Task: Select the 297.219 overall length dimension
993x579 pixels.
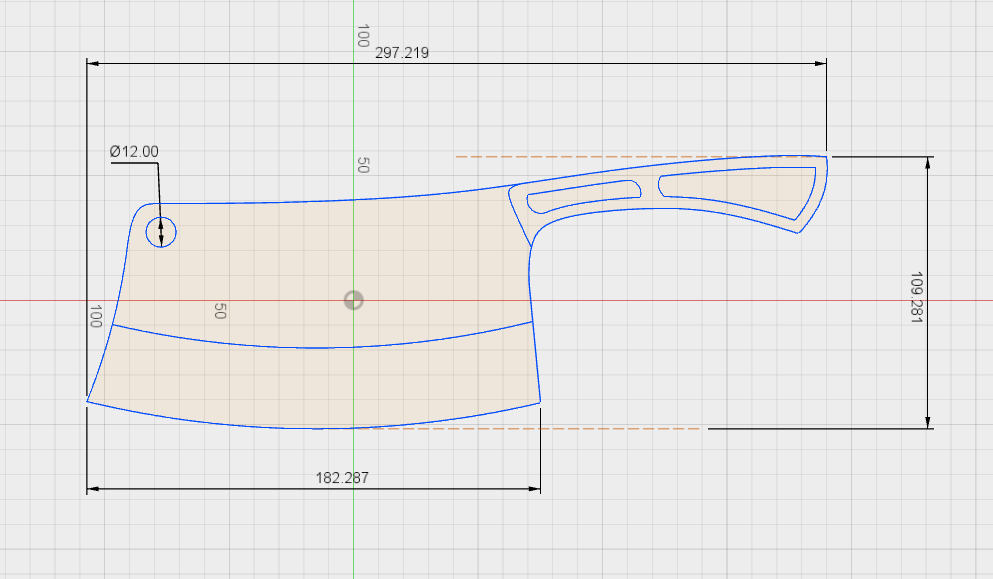Action: [x=402, y=53]
